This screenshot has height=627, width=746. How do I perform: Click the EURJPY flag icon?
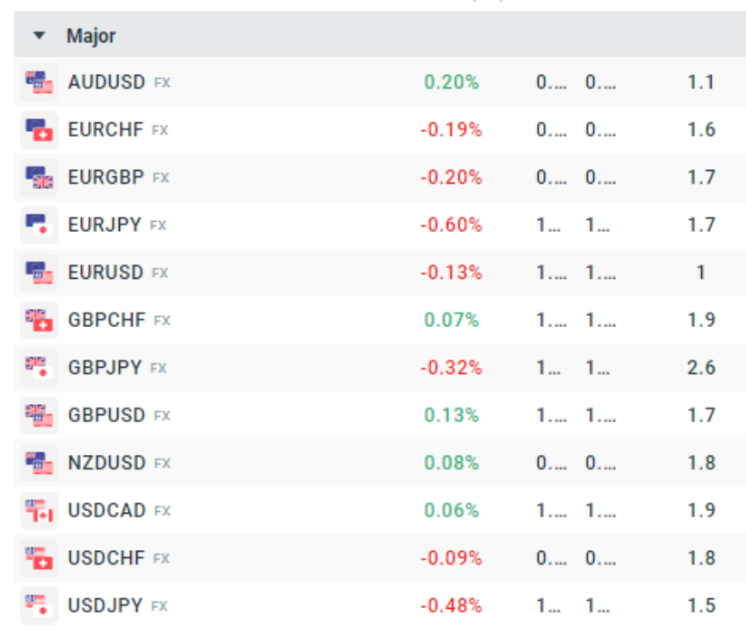[x=40, y=225]
